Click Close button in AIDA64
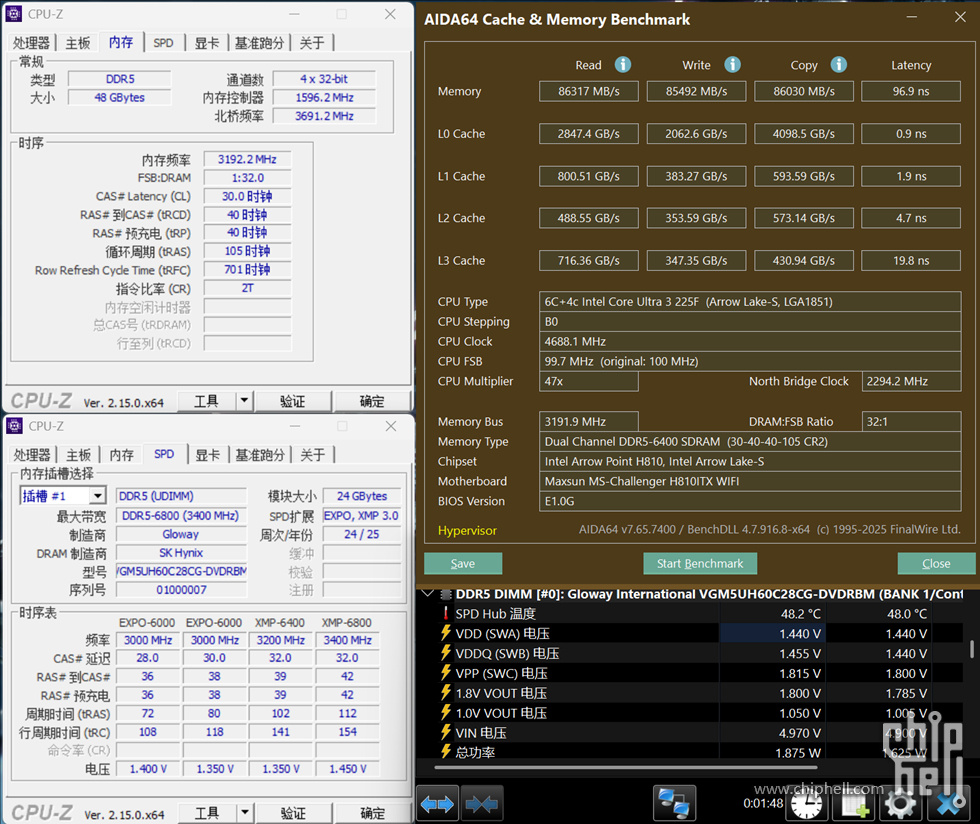 936,563
